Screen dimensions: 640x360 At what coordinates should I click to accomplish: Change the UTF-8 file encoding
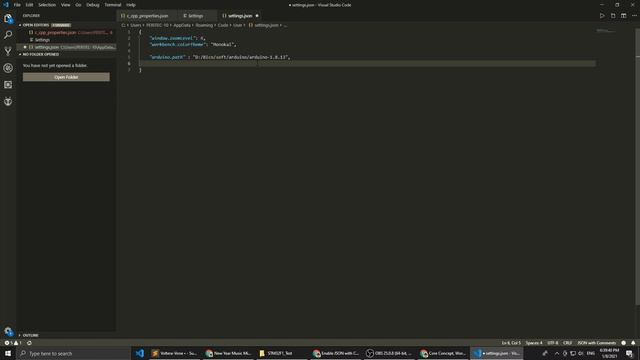click(x=553, y=343)
